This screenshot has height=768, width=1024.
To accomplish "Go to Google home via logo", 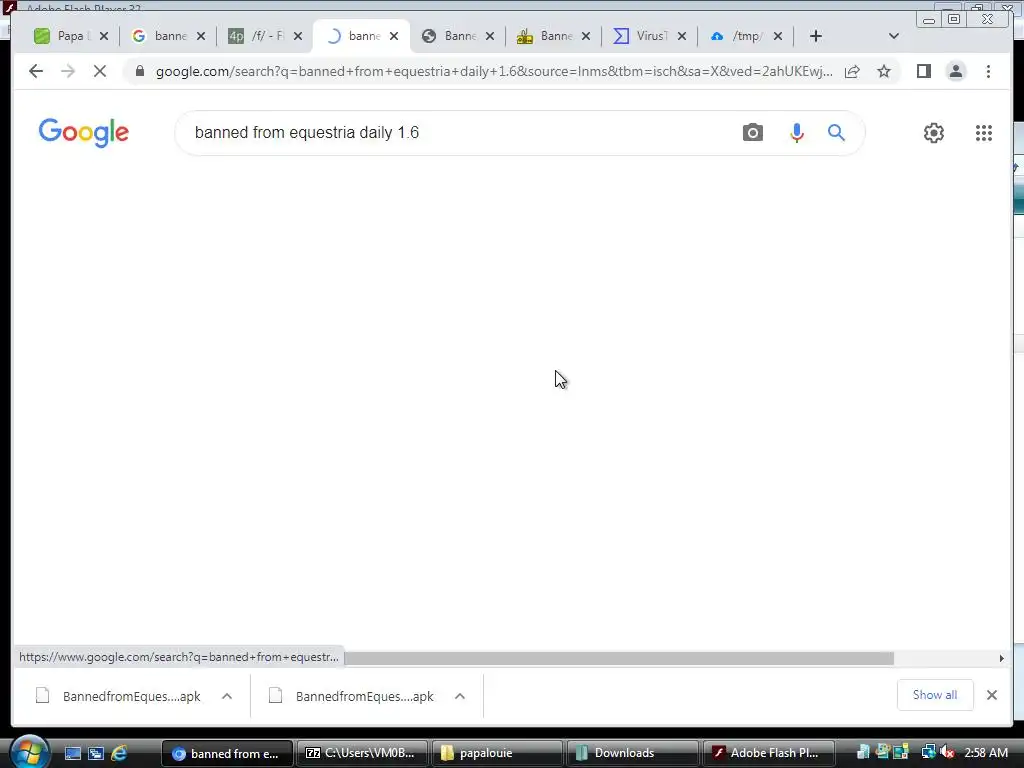I will (84, 133).
